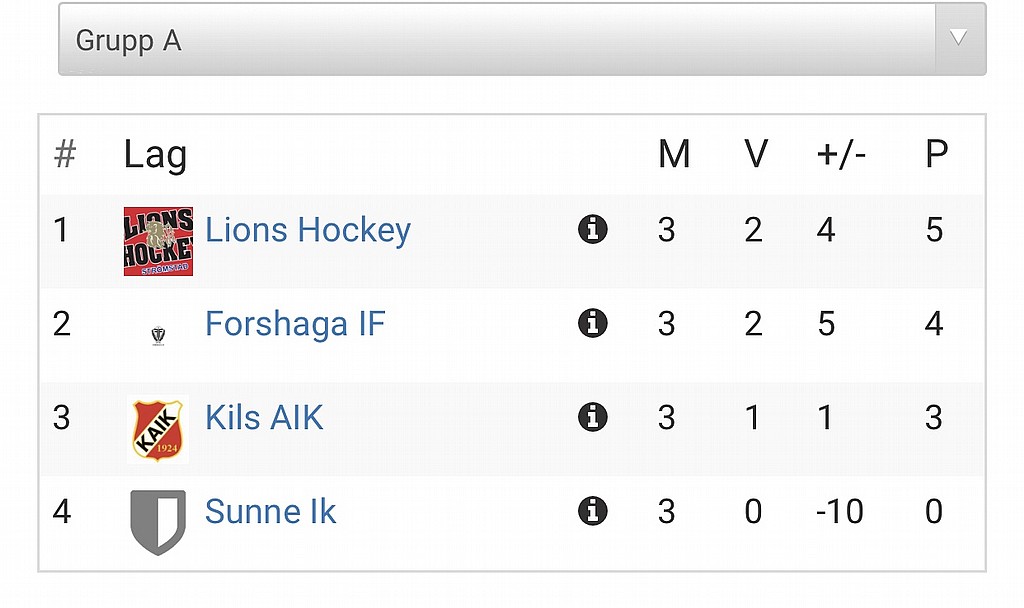Open info icon for Lions Hockey
1024x608 pixels.
coord(593,229)
